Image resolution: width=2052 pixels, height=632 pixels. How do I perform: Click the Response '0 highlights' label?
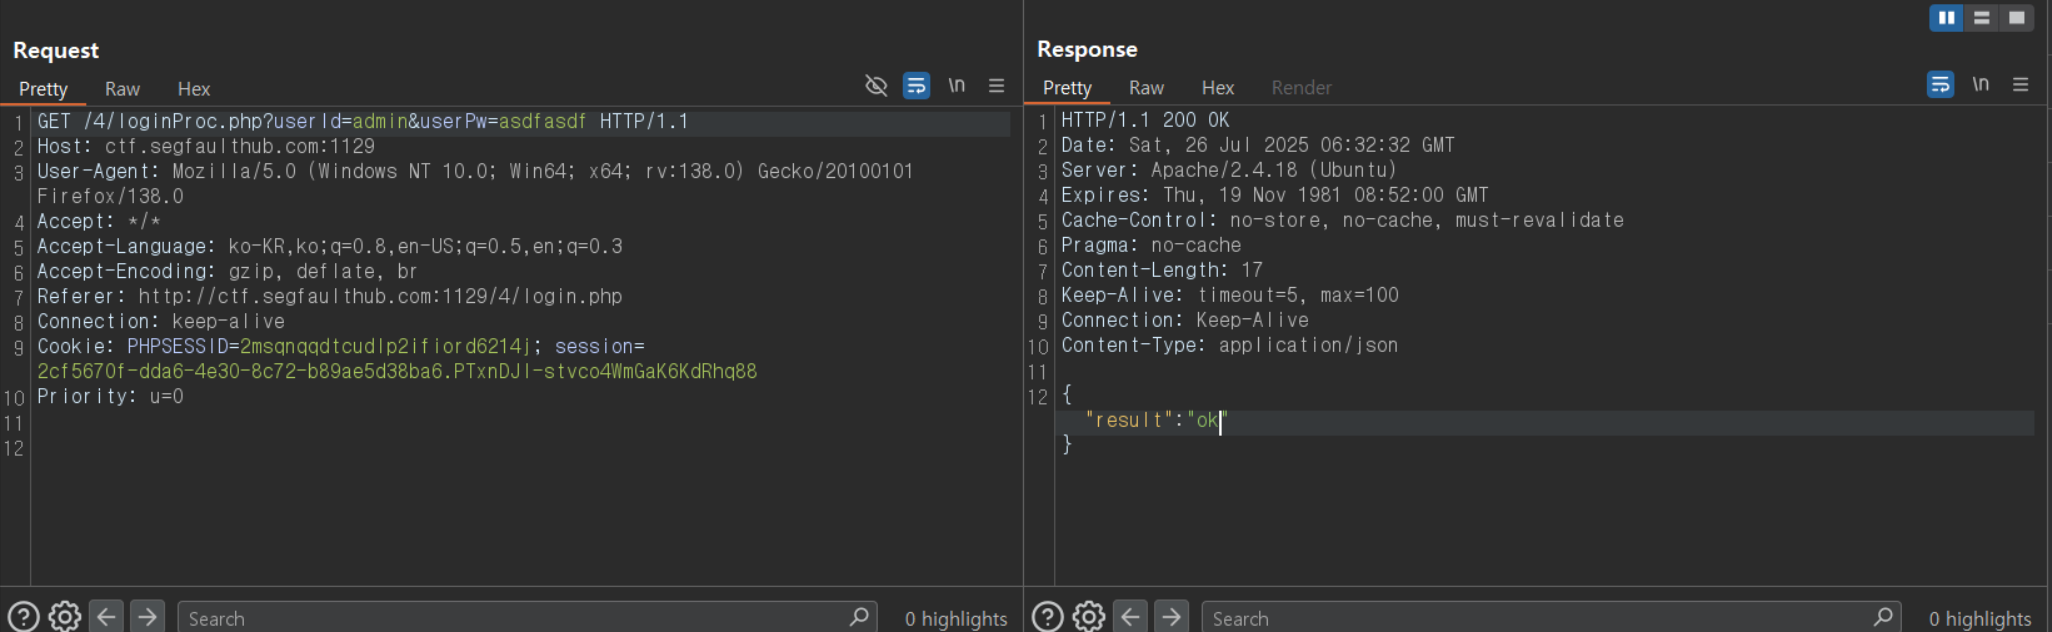pyautogui.click(x=1980, y=619)
